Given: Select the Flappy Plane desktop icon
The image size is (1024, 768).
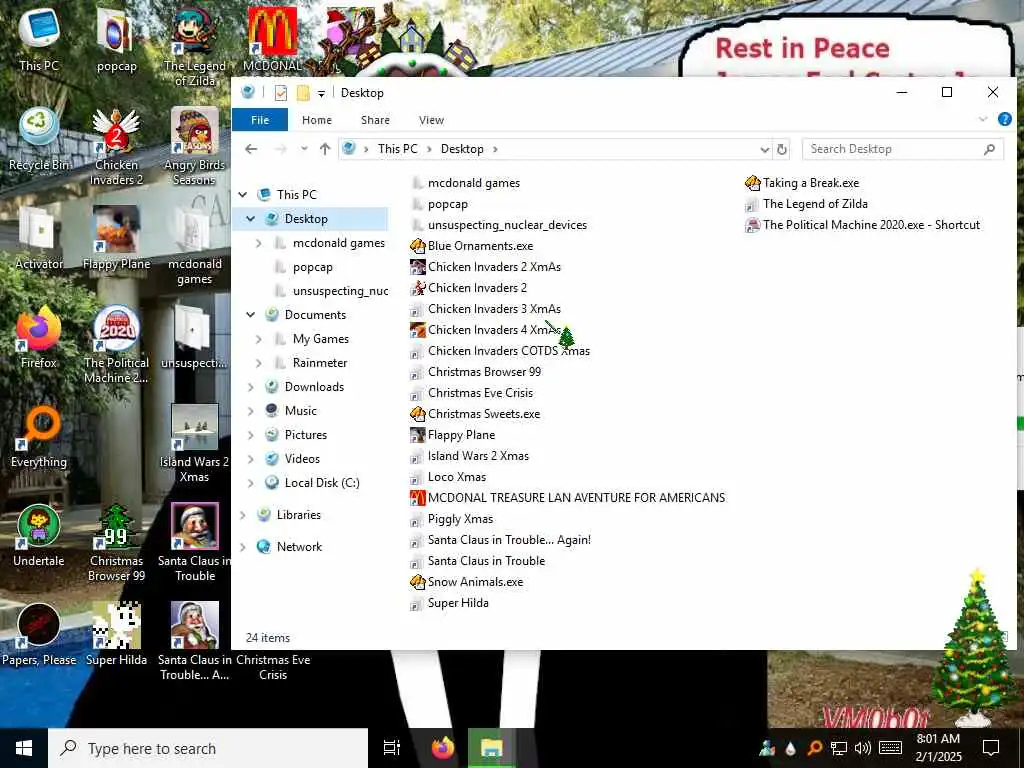Looking at the screenshot, I should pos(116,239).
